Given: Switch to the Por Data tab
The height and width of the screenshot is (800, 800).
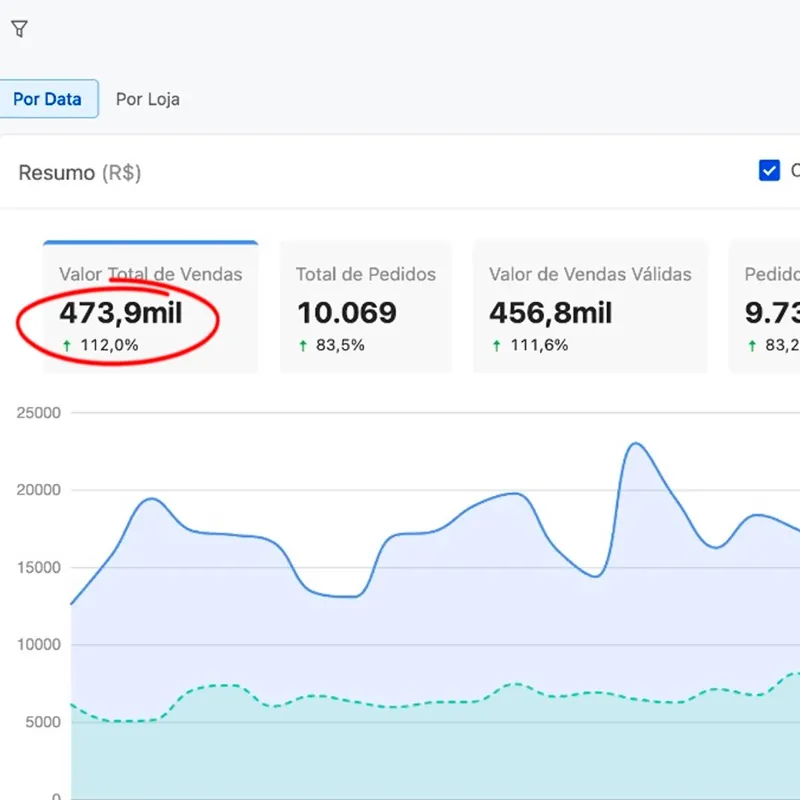Looking at the screenshot, I should tap(47, 99).
